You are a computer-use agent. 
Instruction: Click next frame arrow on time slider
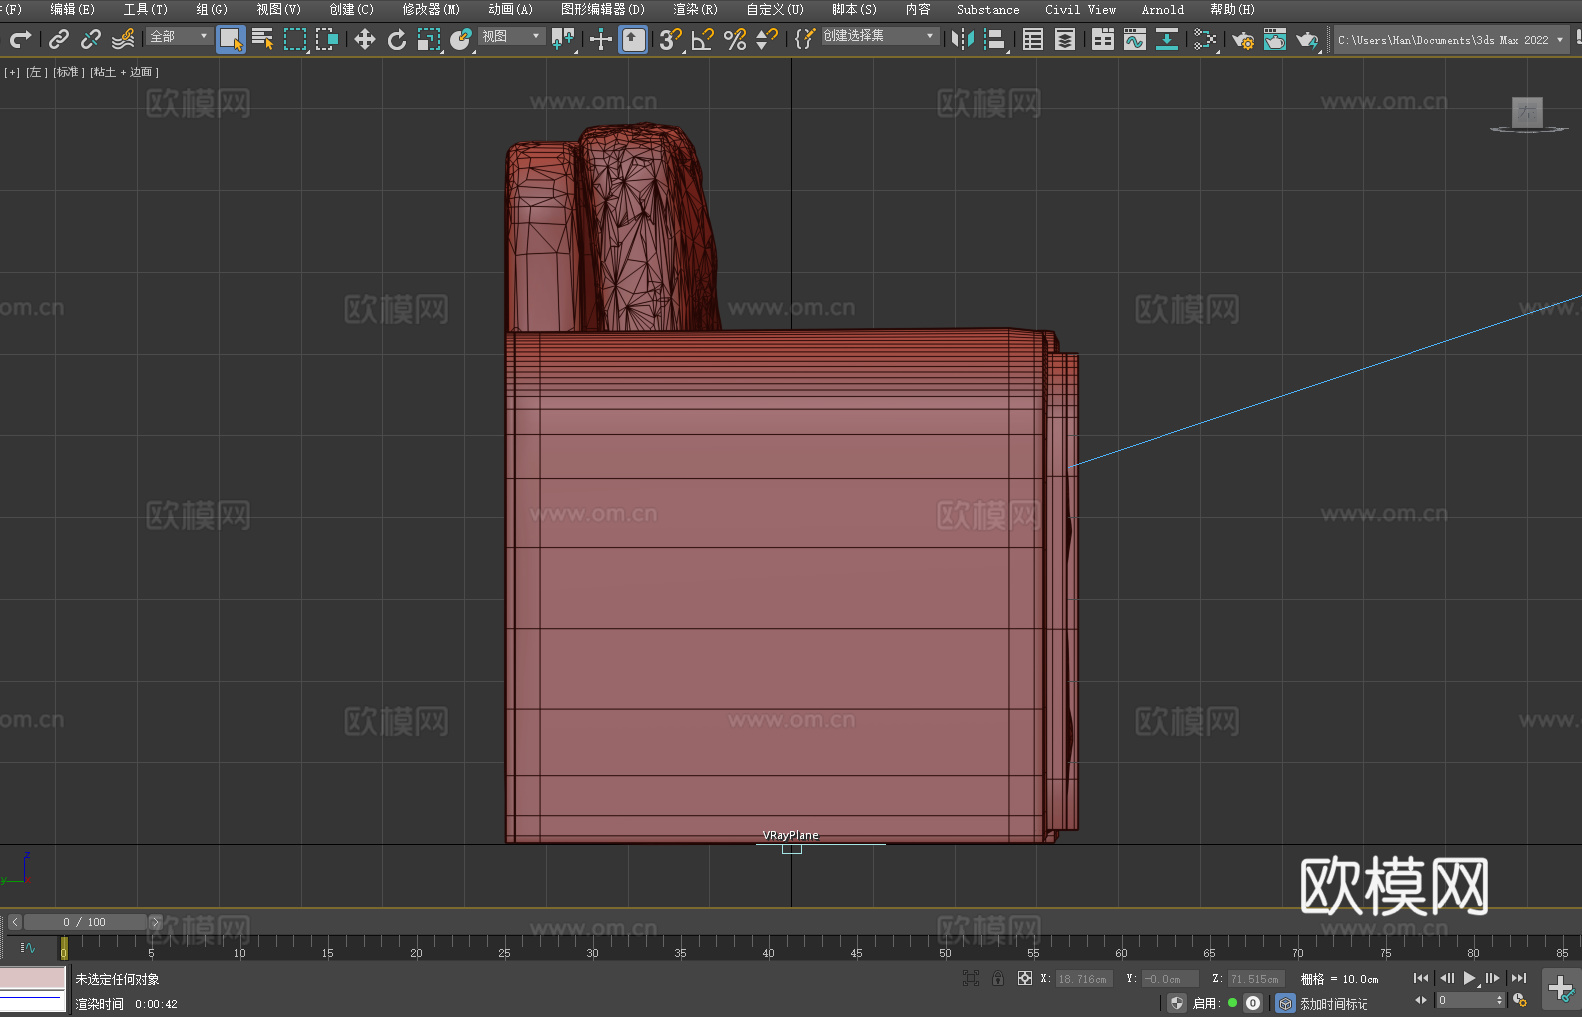coord(155,922)
